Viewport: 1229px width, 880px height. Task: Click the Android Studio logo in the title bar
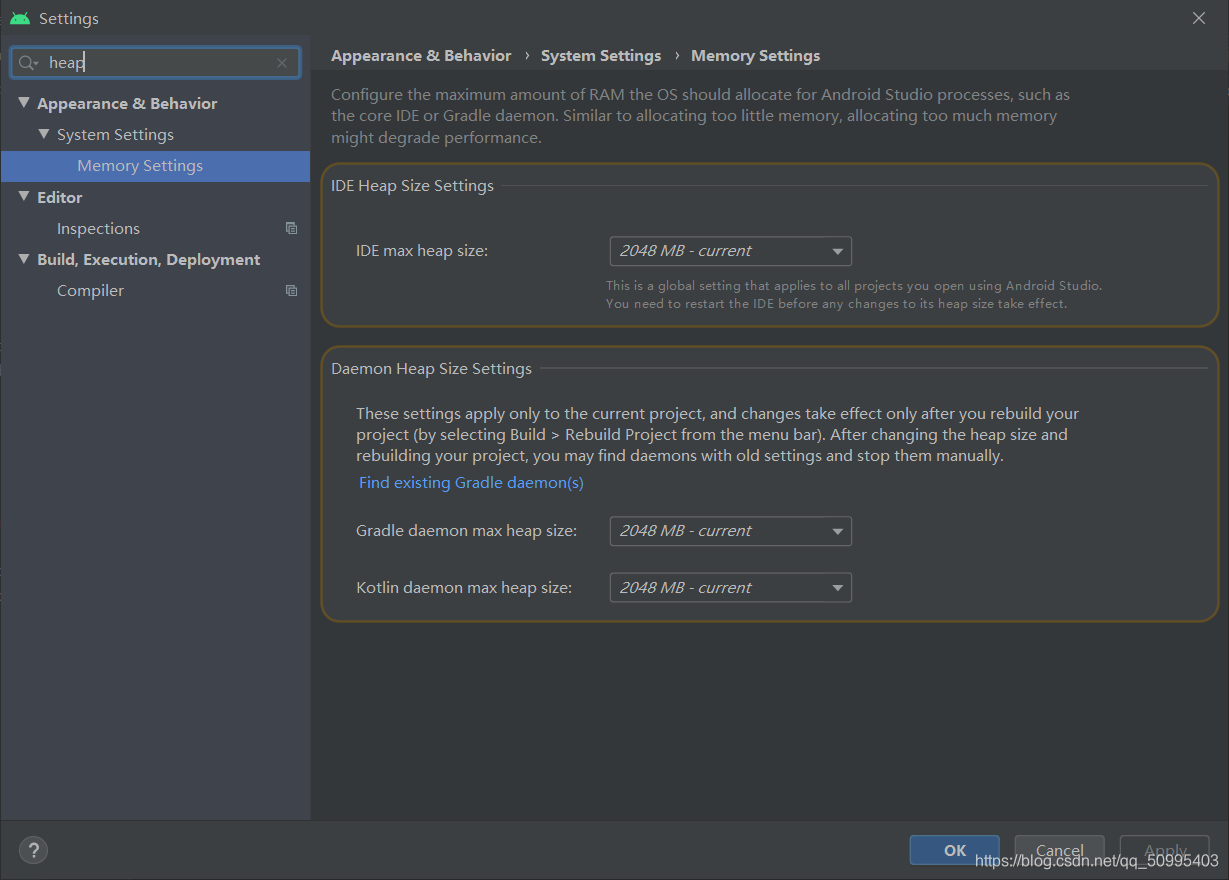click(20, 18)
